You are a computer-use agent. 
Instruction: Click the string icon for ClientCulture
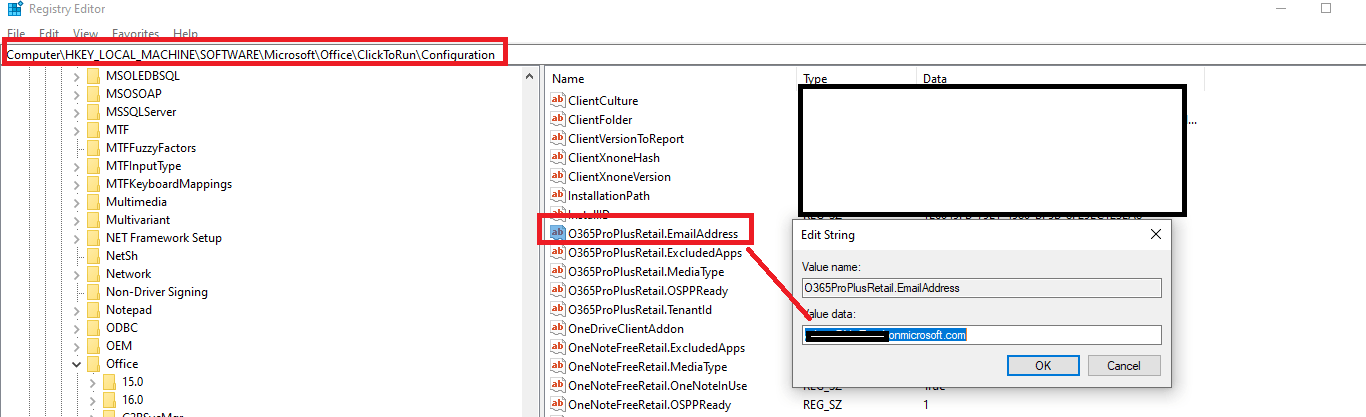(x=558, y=100)
